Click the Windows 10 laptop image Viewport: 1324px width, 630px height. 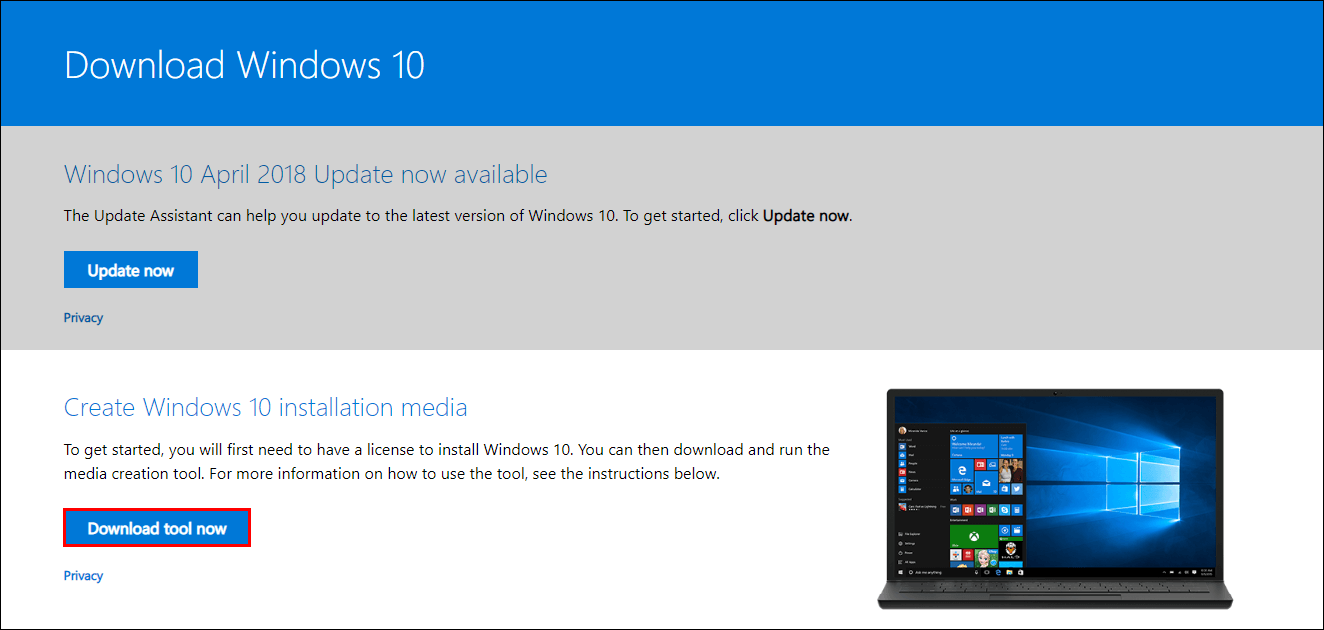(x=1055, y=498)
